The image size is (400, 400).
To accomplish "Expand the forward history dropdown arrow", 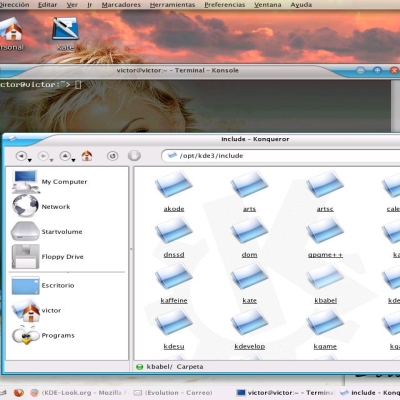I will tap(52, 160).
